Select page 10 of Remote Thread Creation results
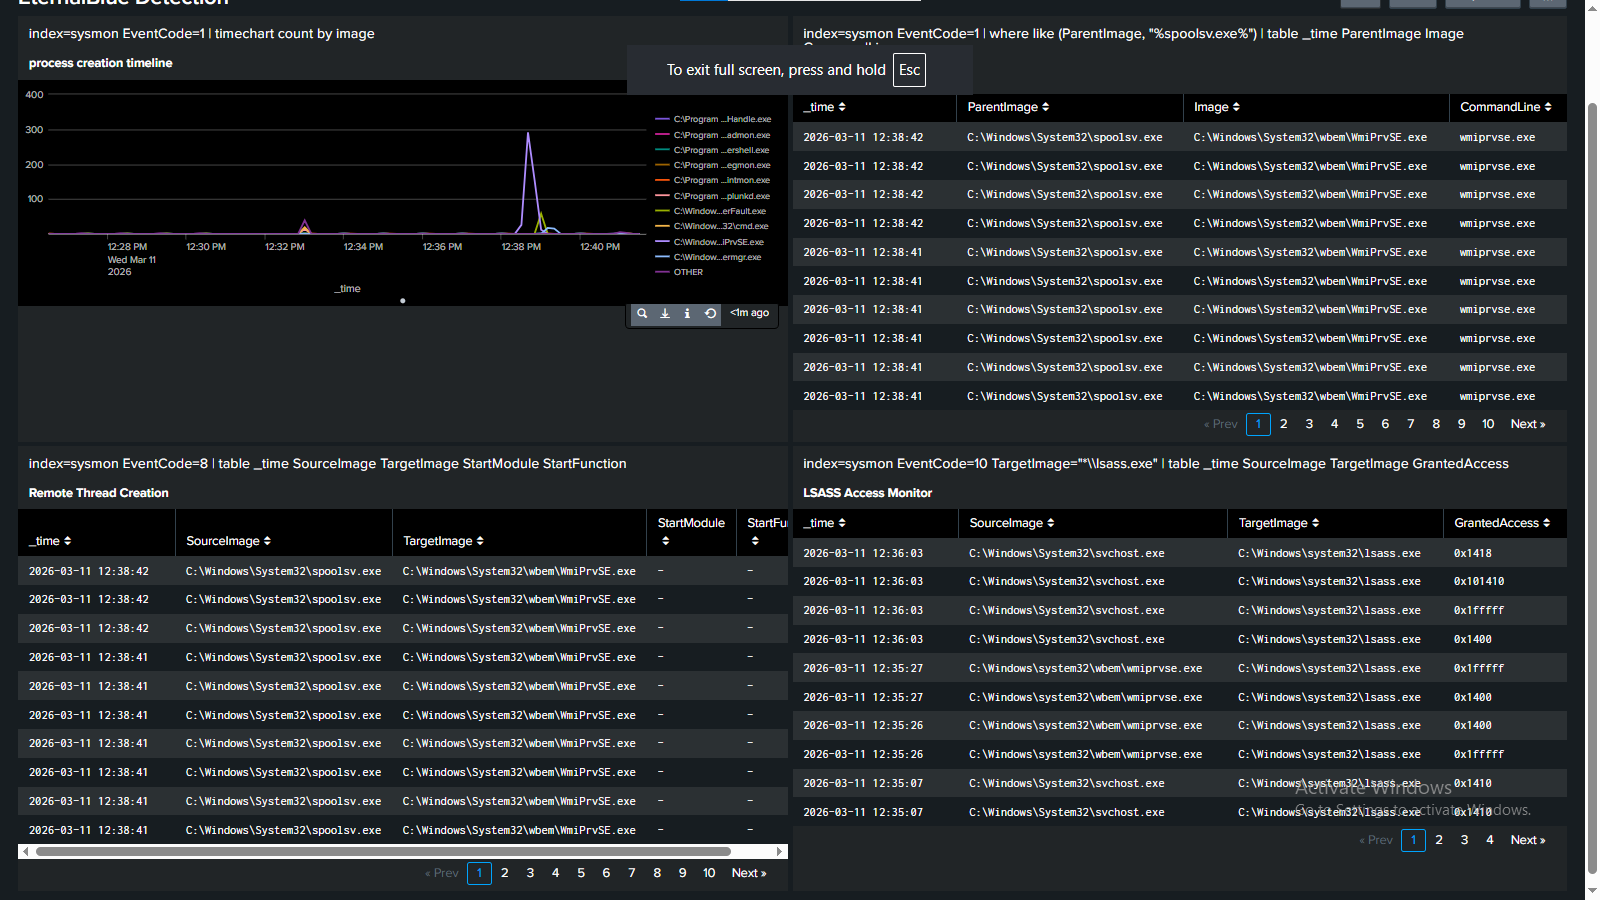The width and height of the screenshot is (1600, 900). point(709,872)
